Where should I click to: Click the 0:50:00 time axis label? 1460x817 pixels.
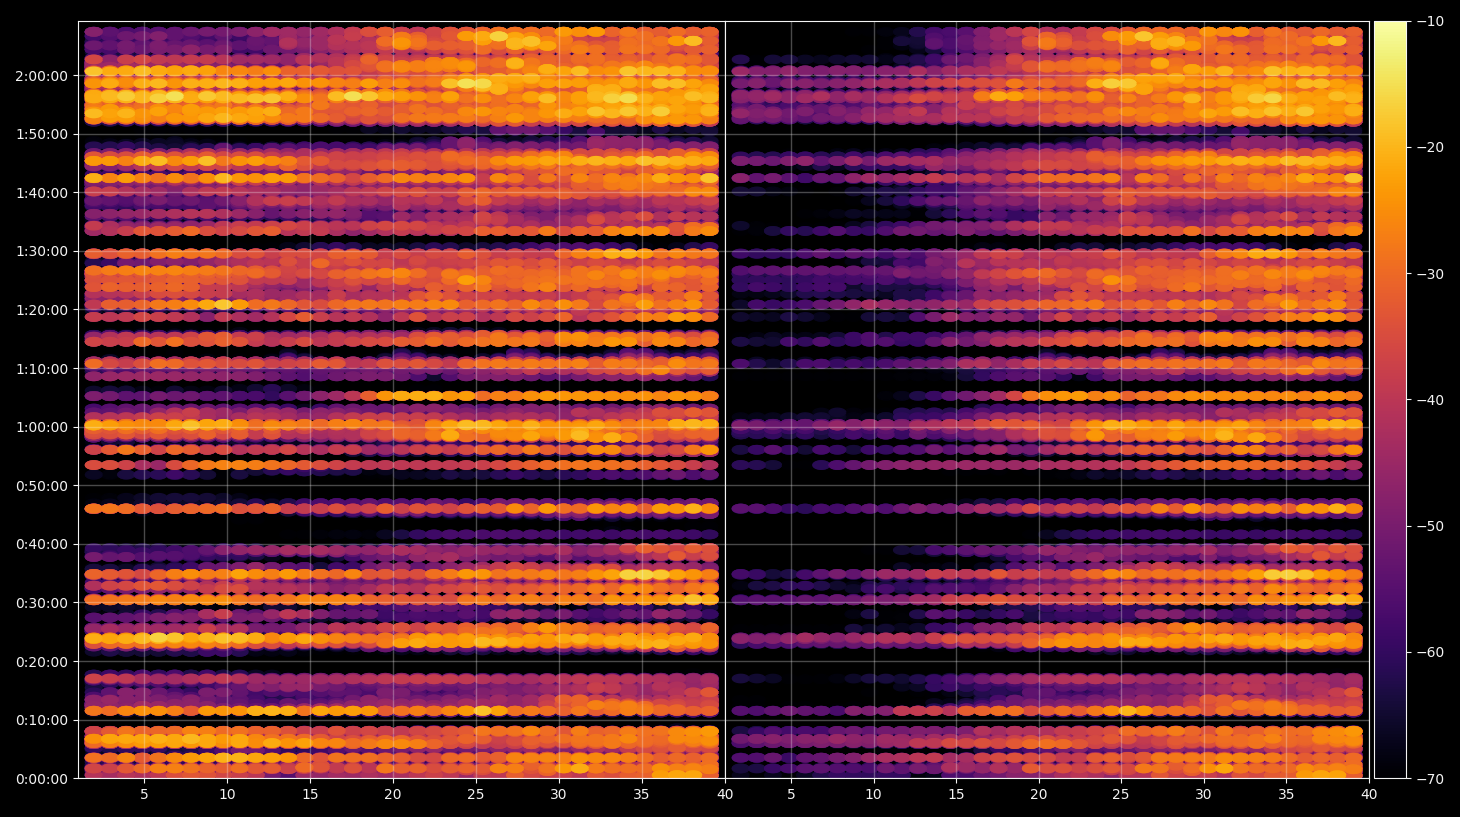[42, 486]
